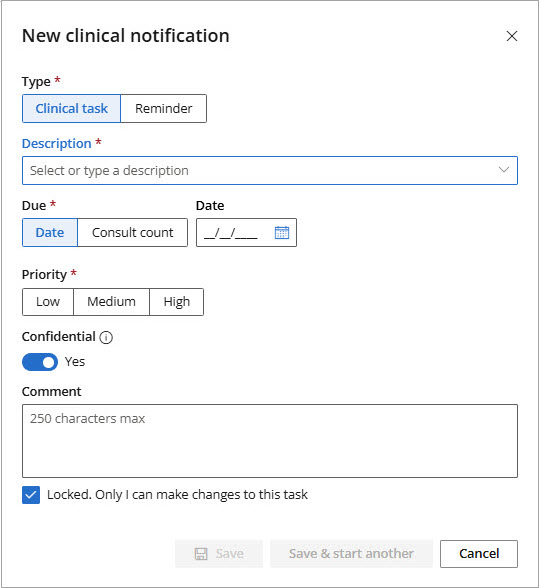The image size is (539, 588).
Task: Choose Date as due option
Action: [x=50, y=232]
